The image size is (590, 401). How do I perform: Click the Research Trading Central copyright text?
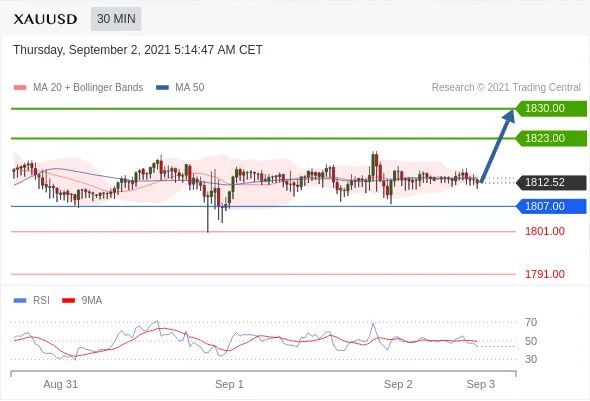pyautogui.click(x=506, y=87)
